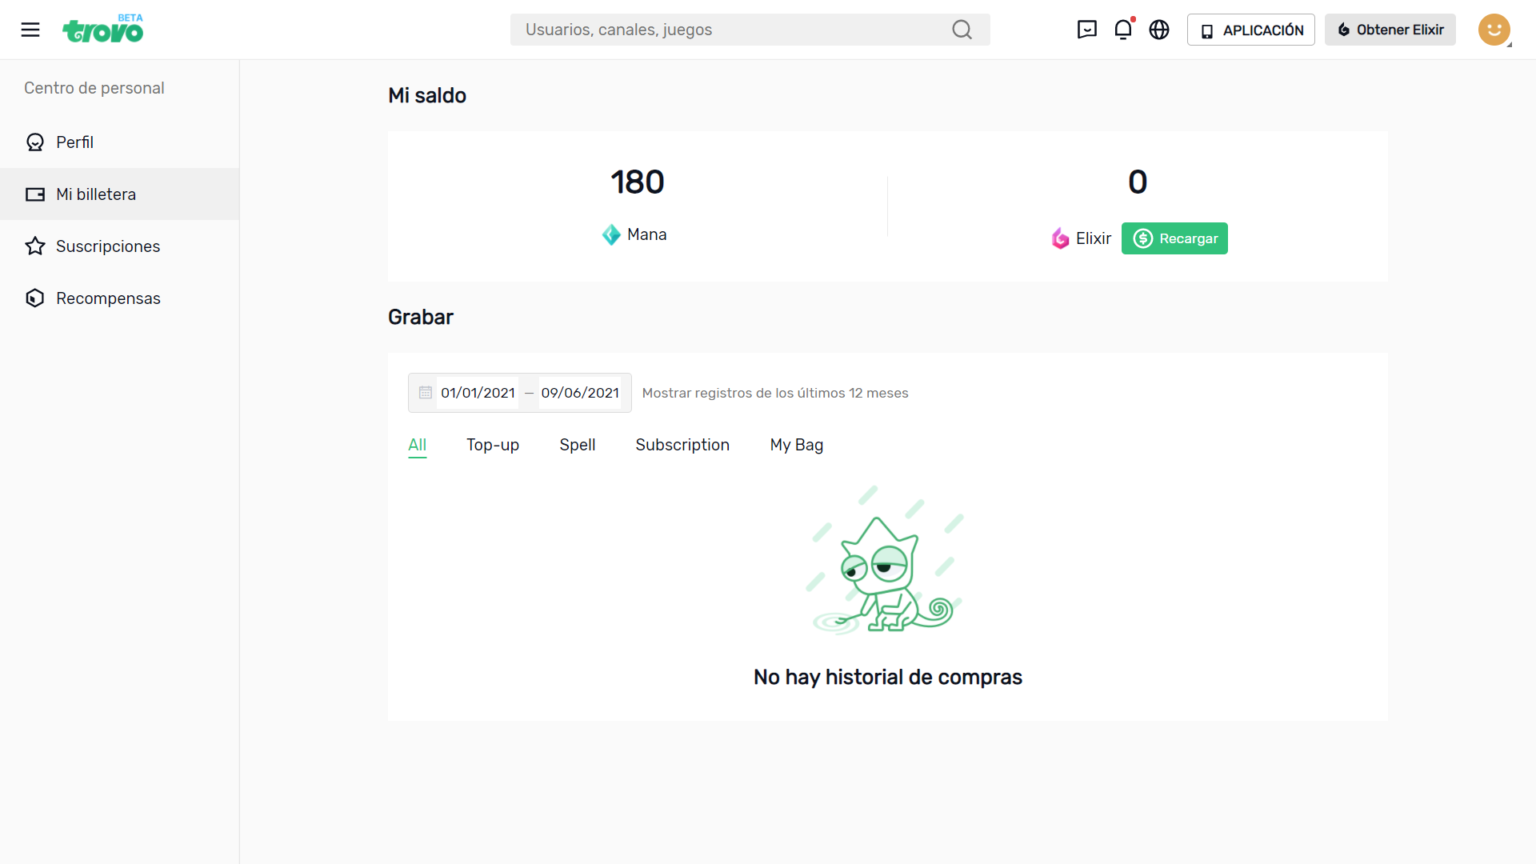Click the profile avatar in top right
The width and height of the screenshot is (1536, 864).
click(1494, 29)
